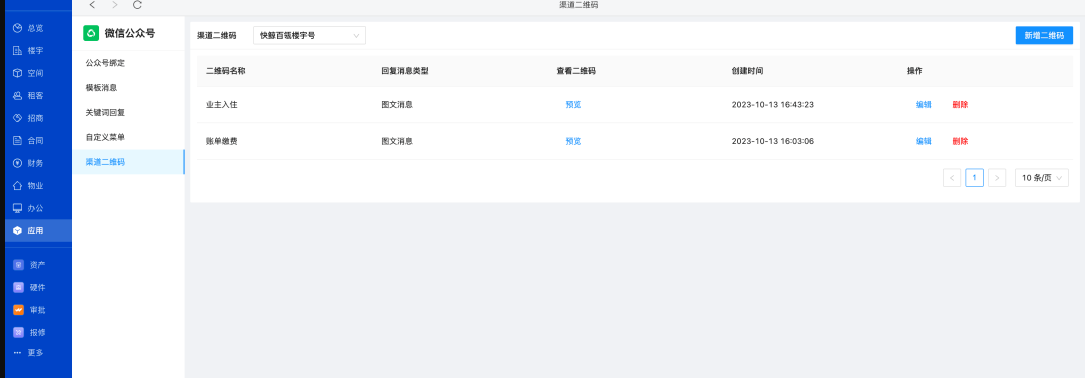The height and width of the screenshot is (378, 1085).
Task: Click the 应用 apps icon in sidebar
Action: (18, 231)
